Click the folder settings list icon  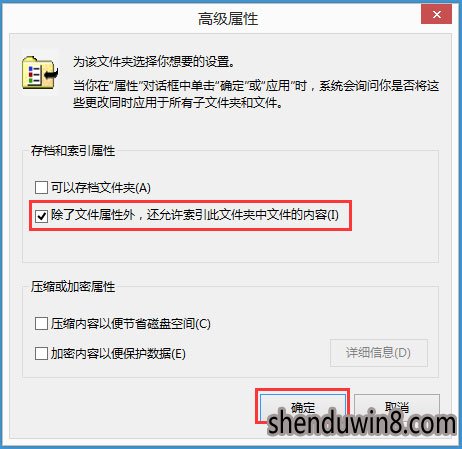click(x=40, y=72)
